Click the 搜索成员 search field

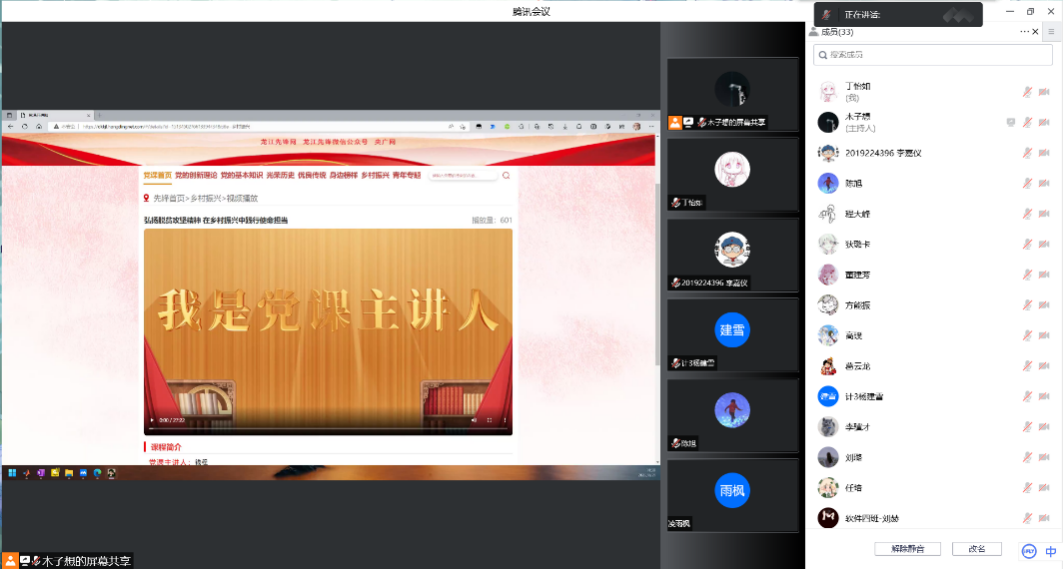pyautogui.click(x=935, y=55)
